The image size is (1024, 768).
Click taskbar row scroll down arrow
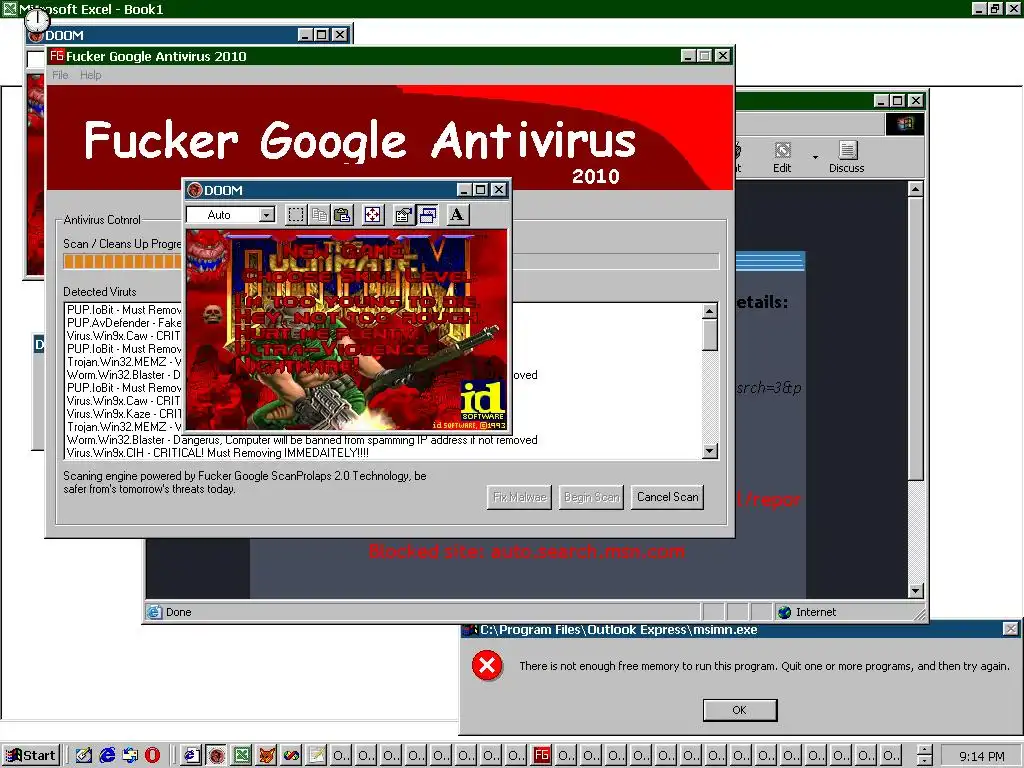click(x=924, y=761)
